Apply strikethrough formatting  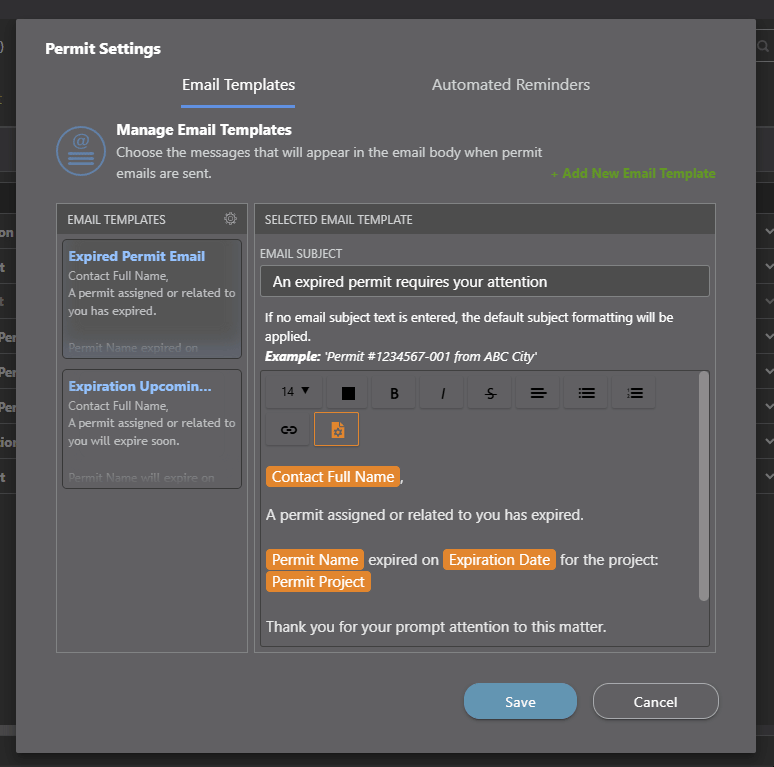coord(490,393)
